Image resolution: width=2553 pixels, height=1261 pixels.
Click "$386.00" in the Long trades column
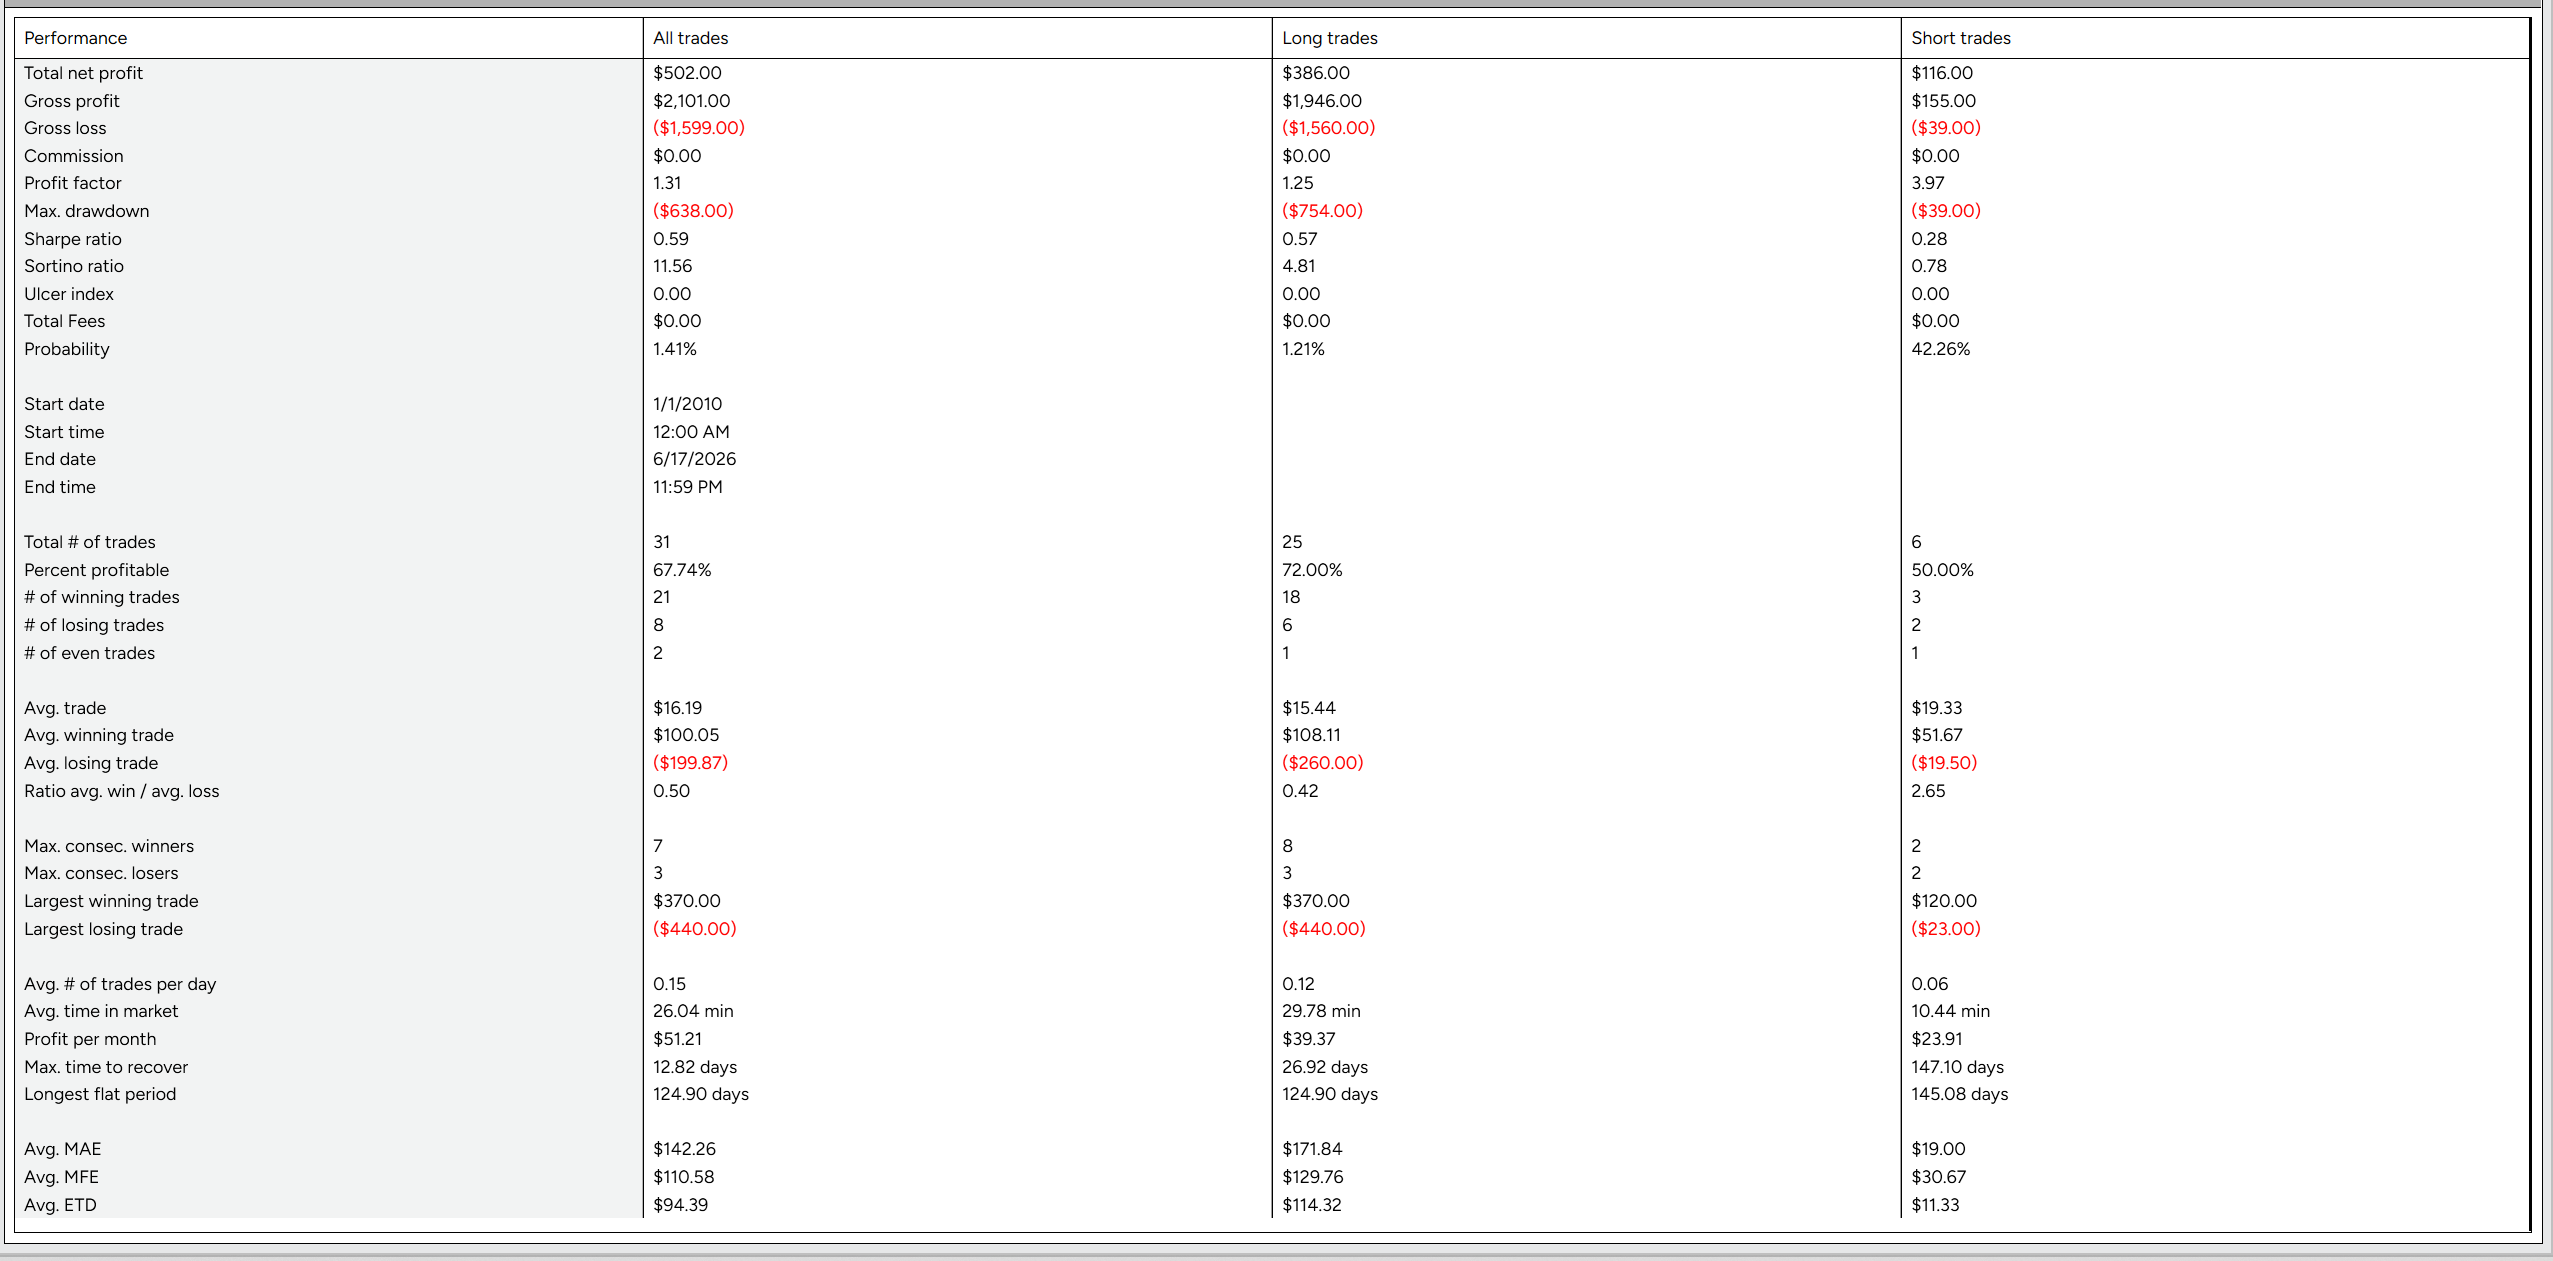coord(1316,73)
